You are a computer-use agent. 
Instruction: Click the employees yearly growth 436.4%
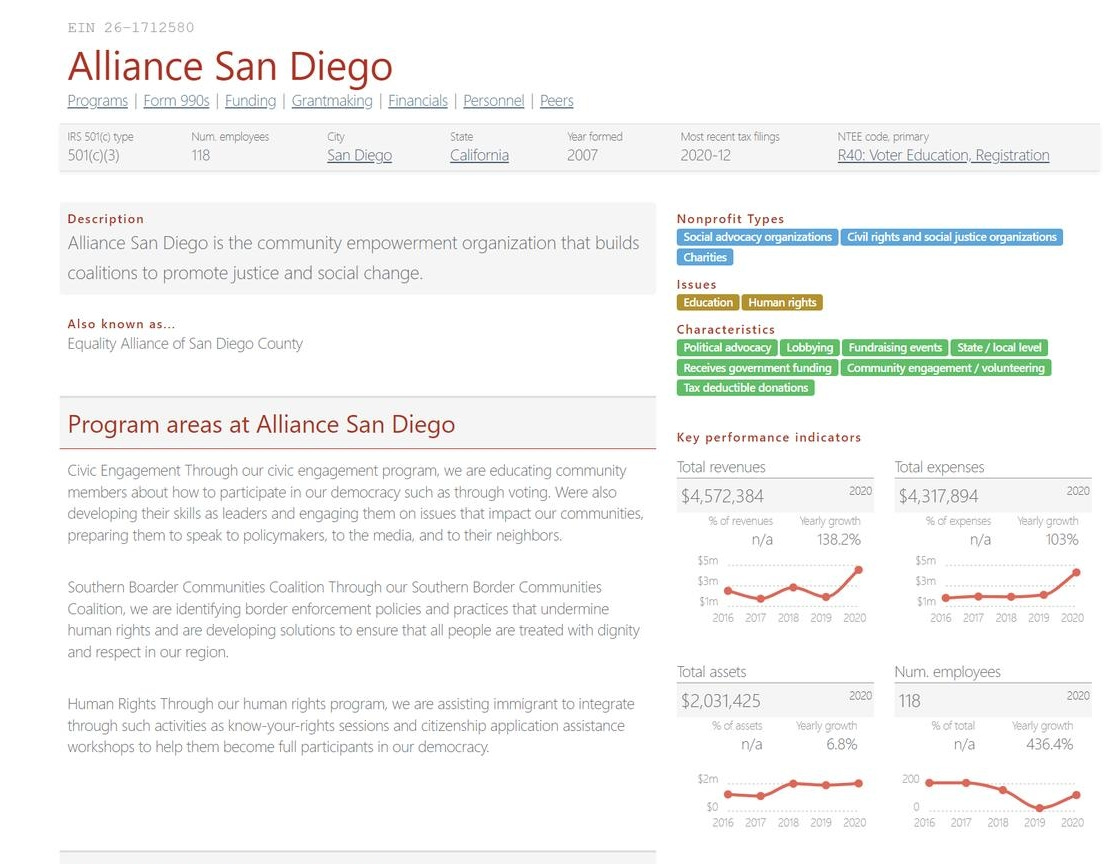(1050, 744)
